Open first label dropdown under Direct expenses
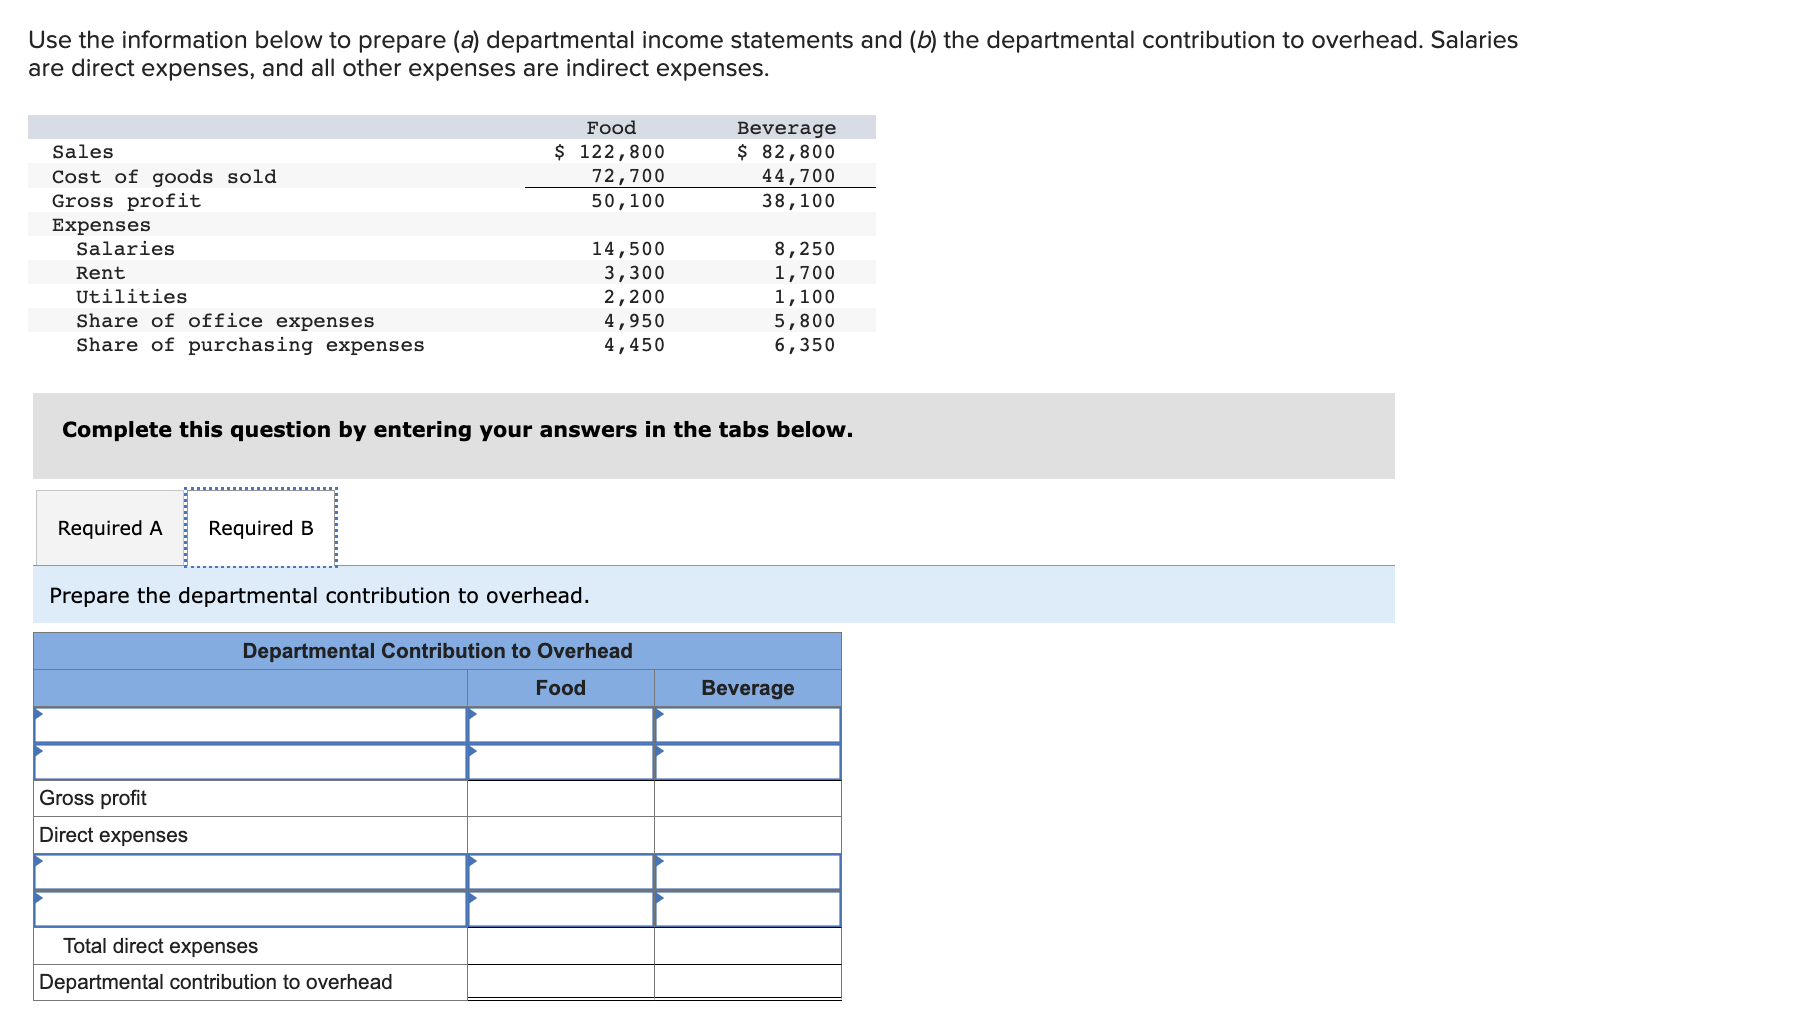This screenshot has width=1802, height=1012. (x=250, y=872)
